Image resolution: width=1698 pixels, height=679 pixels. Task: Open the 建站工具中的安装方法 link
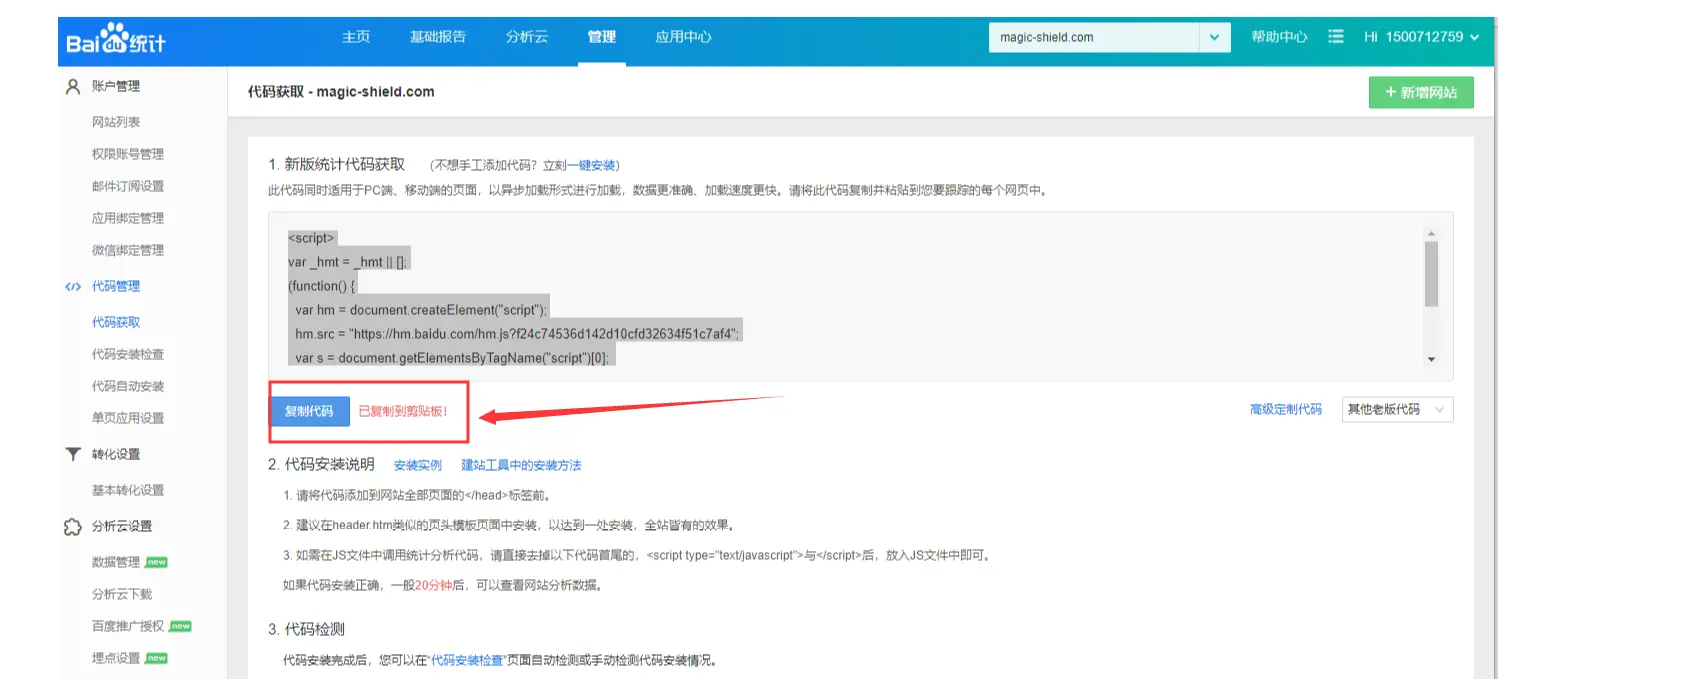(x=521, y=466)
